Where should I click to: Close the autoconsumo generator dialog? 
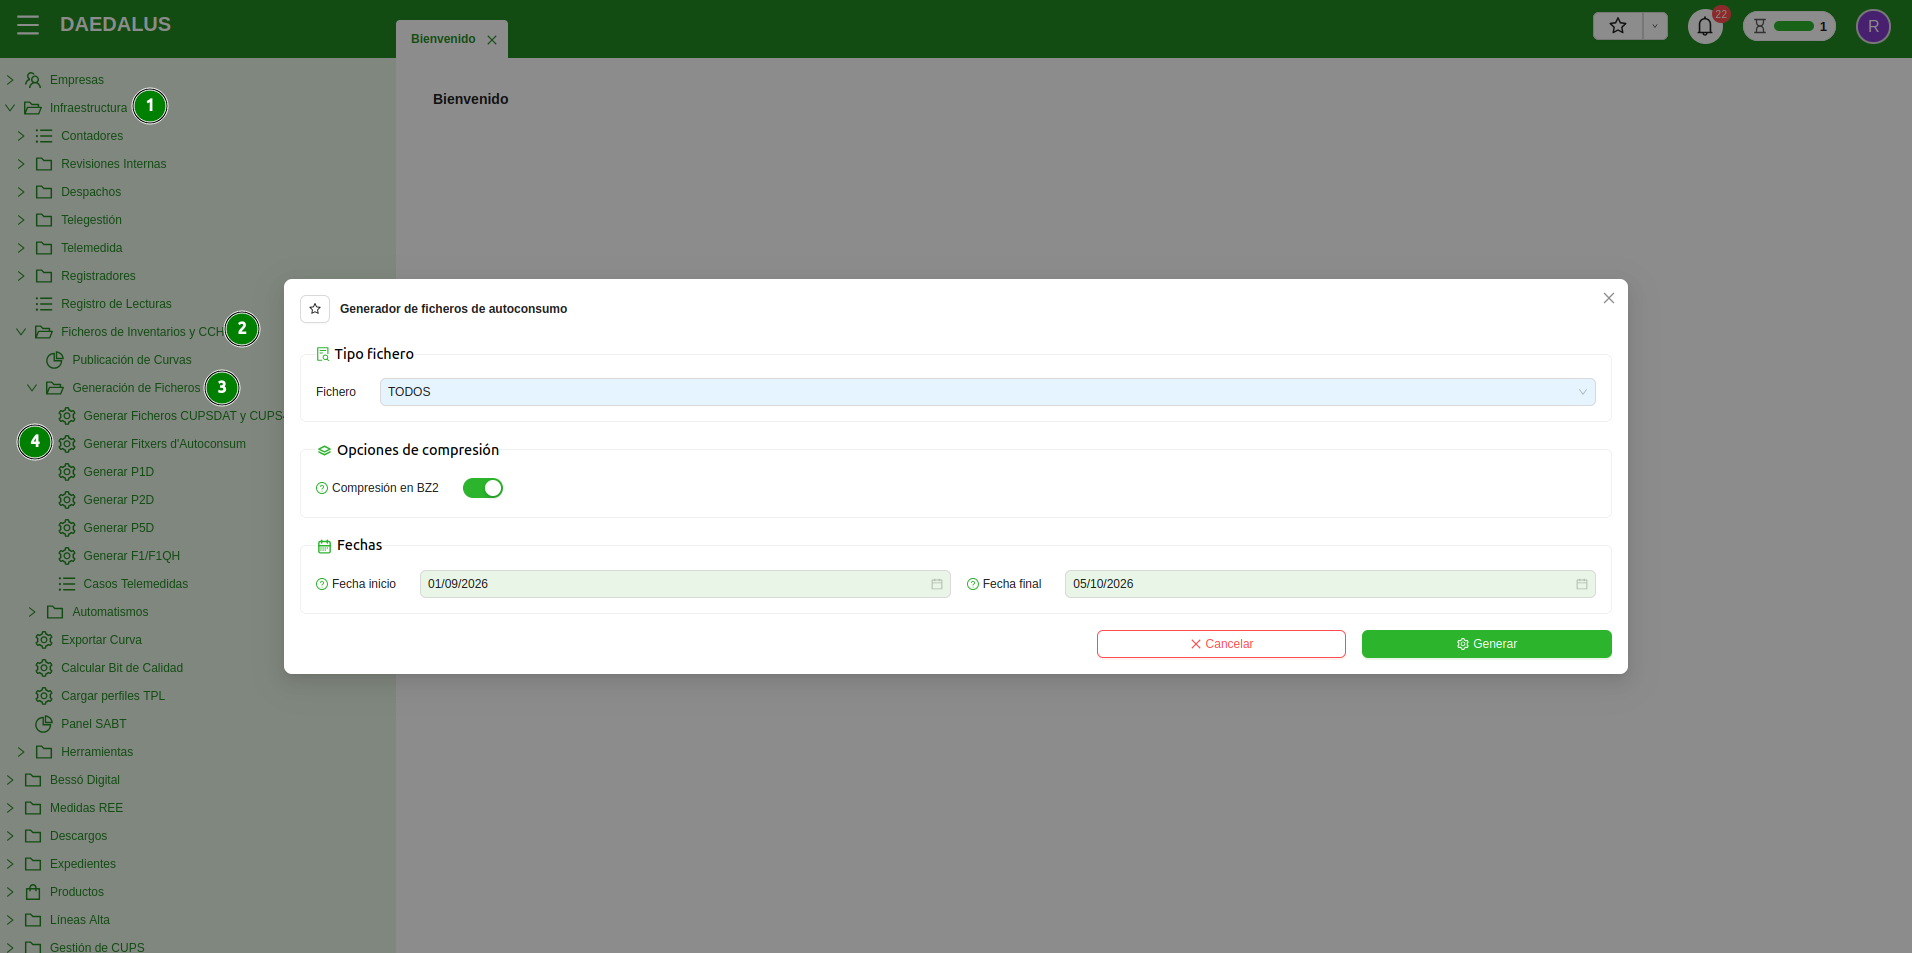point(1609,298)
